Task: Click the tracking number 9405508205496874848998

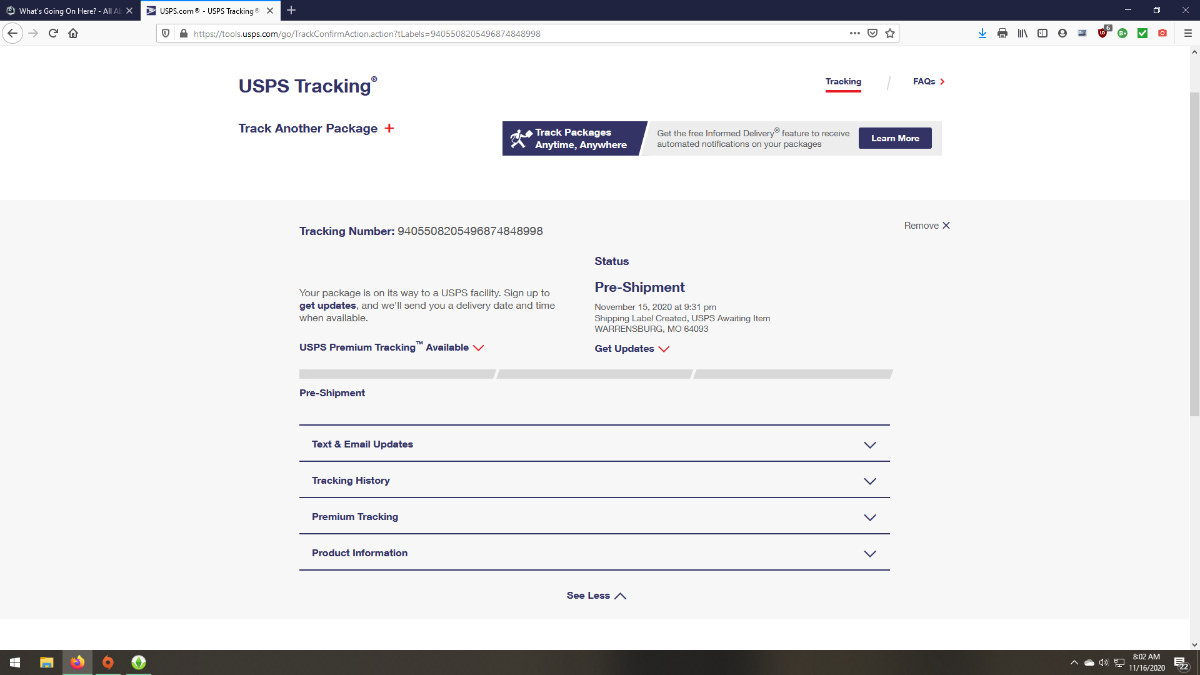Action: tap(470, 231)
